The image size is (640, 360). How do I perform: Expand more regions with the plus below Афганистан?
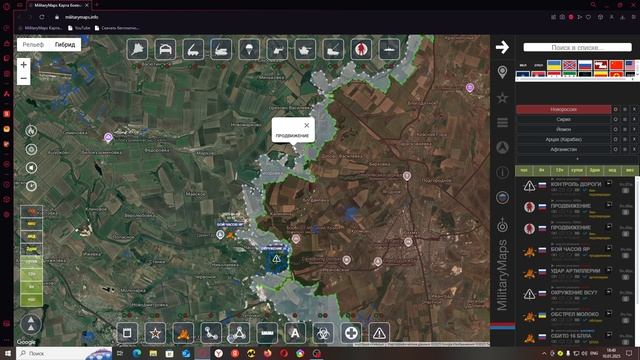click(x=577, y=158)
